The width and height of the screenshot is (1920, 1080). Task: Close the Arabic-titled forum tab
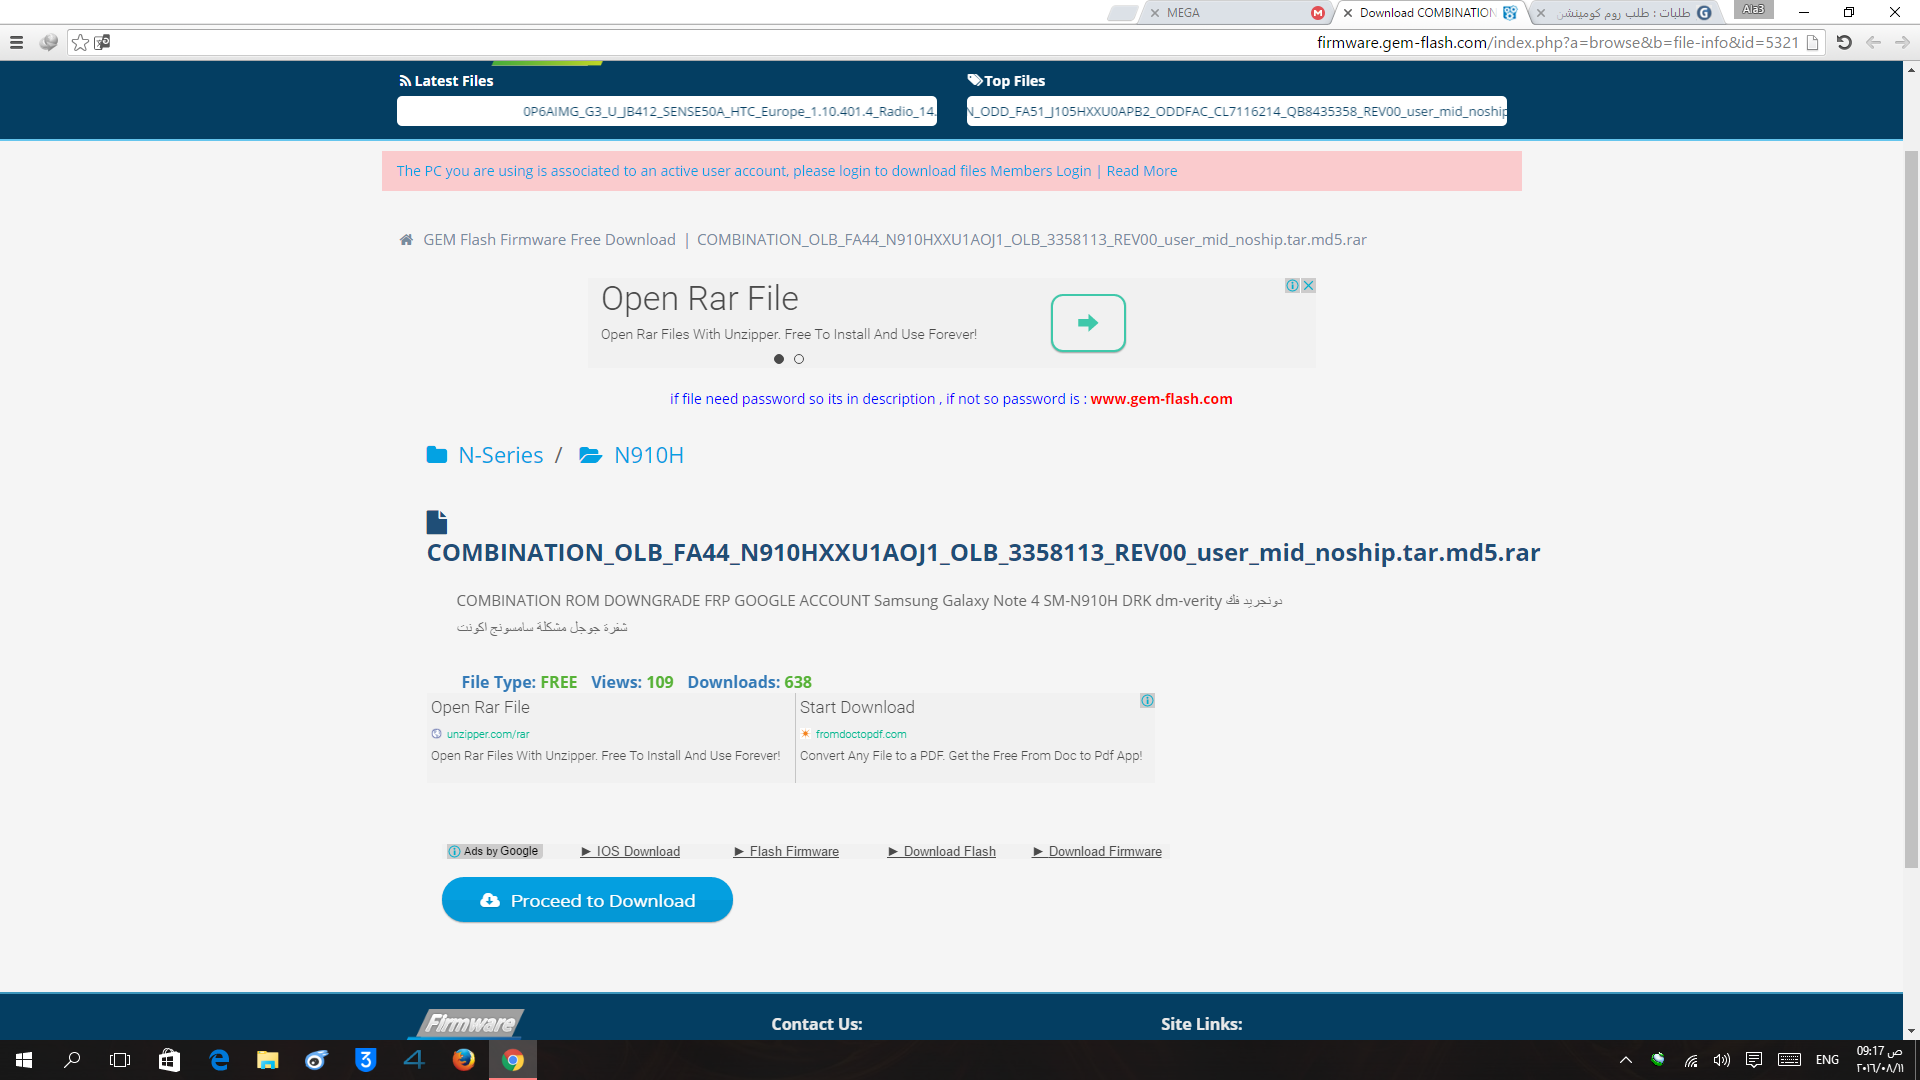coord(1541,13)
